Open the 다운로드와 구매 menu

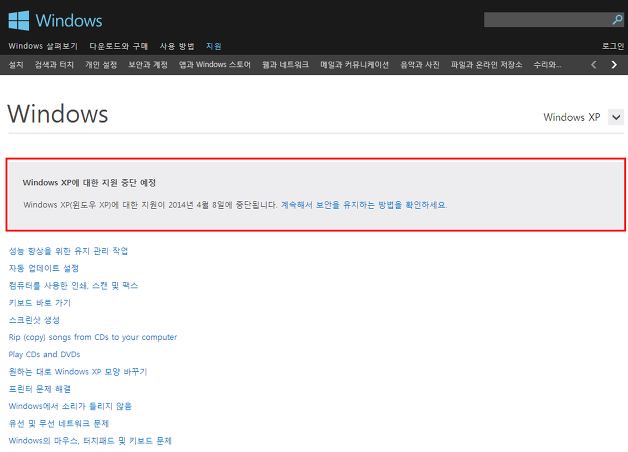[119, 46]
